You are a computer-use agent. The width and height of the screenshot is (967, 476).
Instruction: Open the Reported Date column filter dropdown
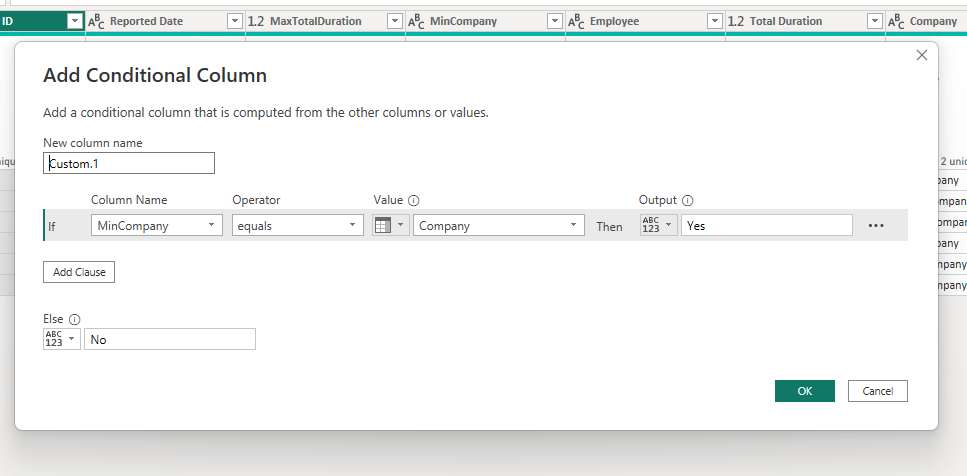point(235,21)
